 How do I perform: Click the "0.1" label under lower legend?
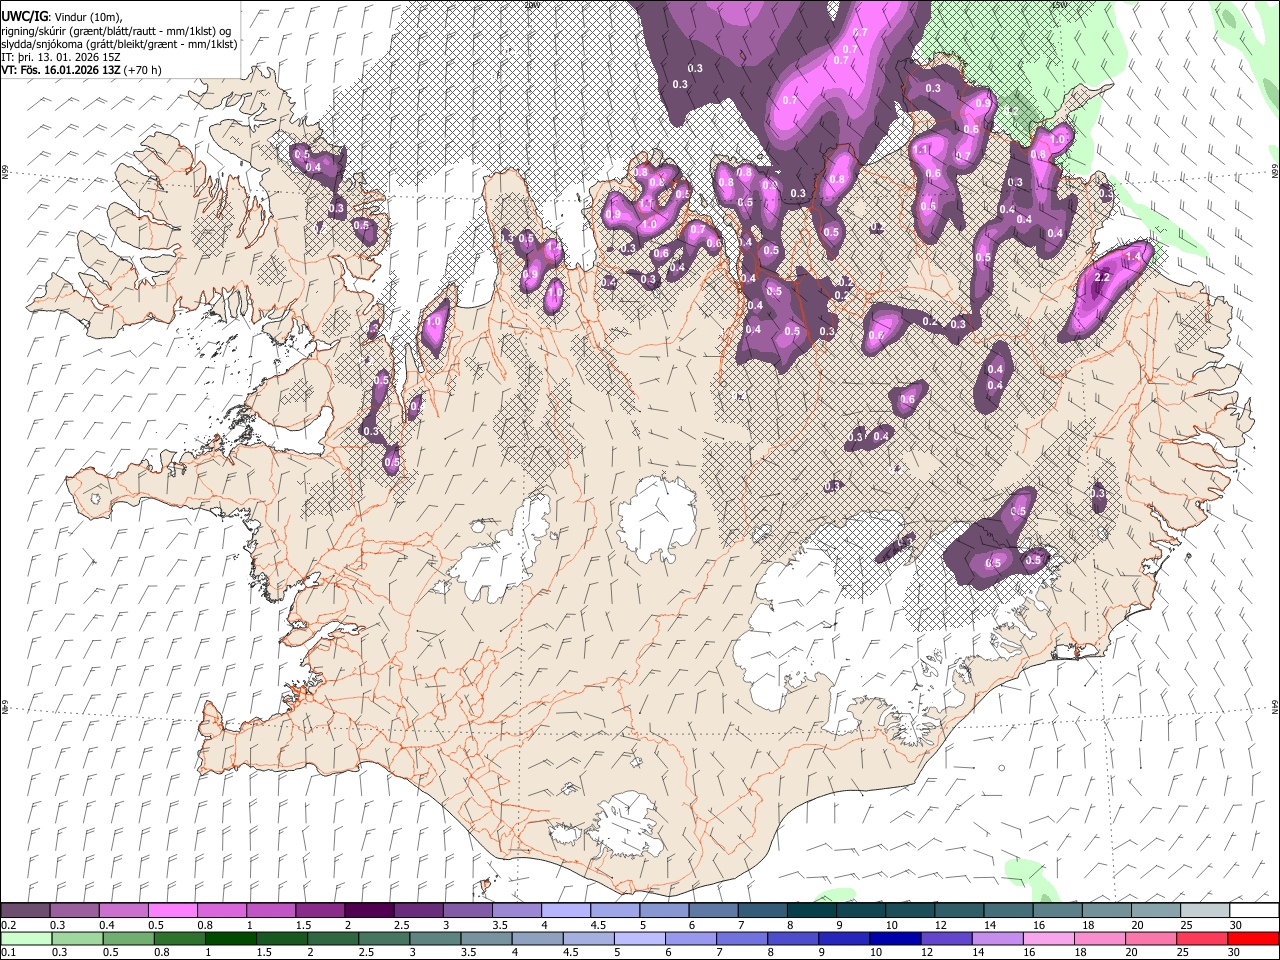(x=8, y=952)
